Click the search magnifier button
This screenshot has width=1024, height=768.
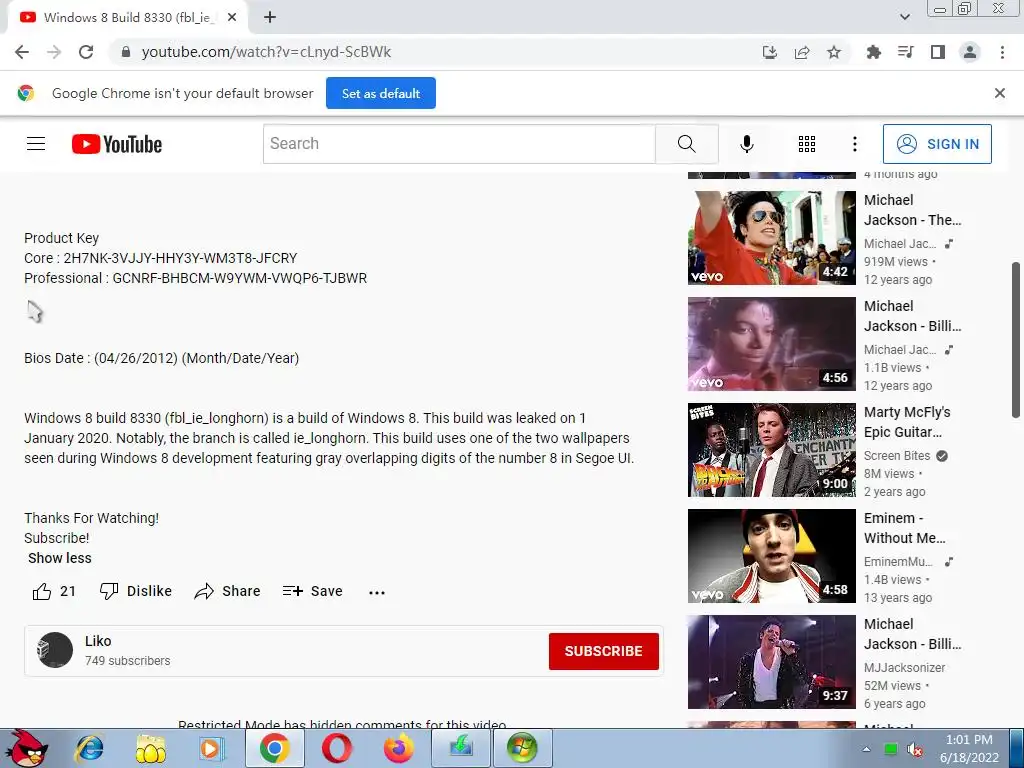pyautogui.click(x=686, y=144)
